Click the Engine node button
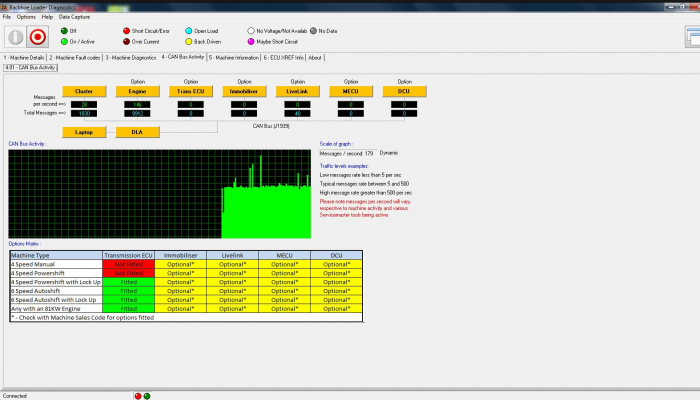 138,91
